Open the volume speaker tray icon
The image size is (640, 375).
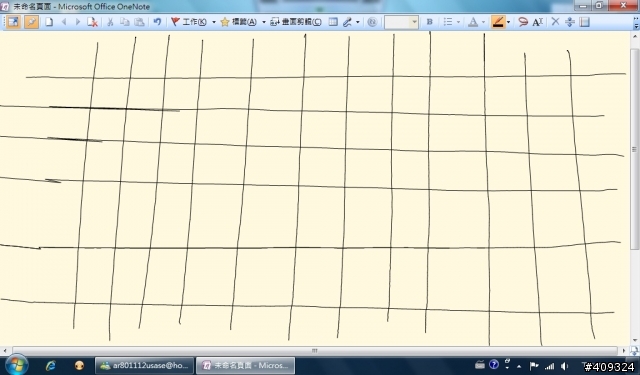[564, 366]
